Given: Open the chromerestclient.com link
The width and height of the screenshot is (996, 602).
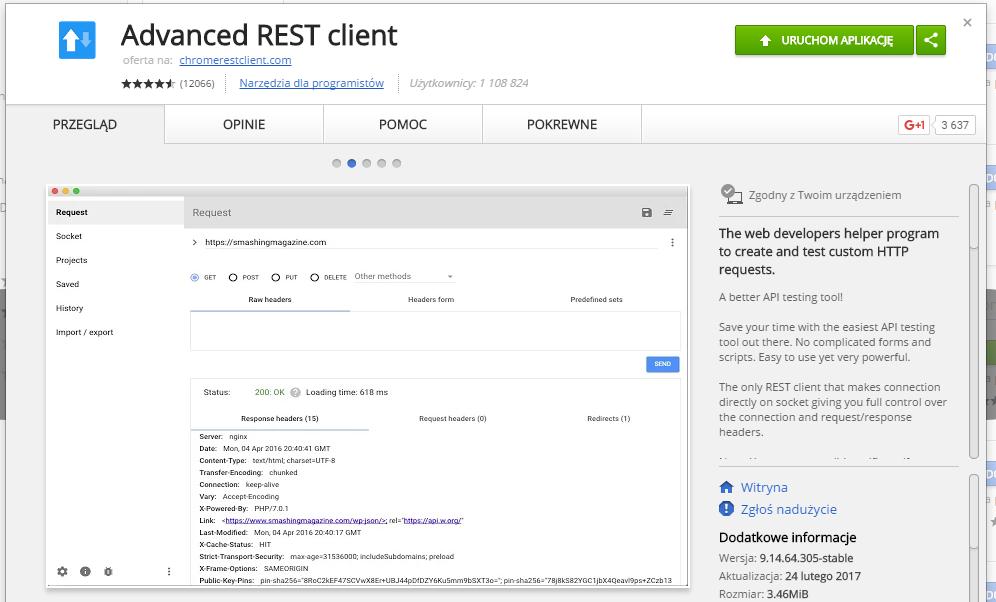Looking at the screenshot, I should [x=235, y=60].
